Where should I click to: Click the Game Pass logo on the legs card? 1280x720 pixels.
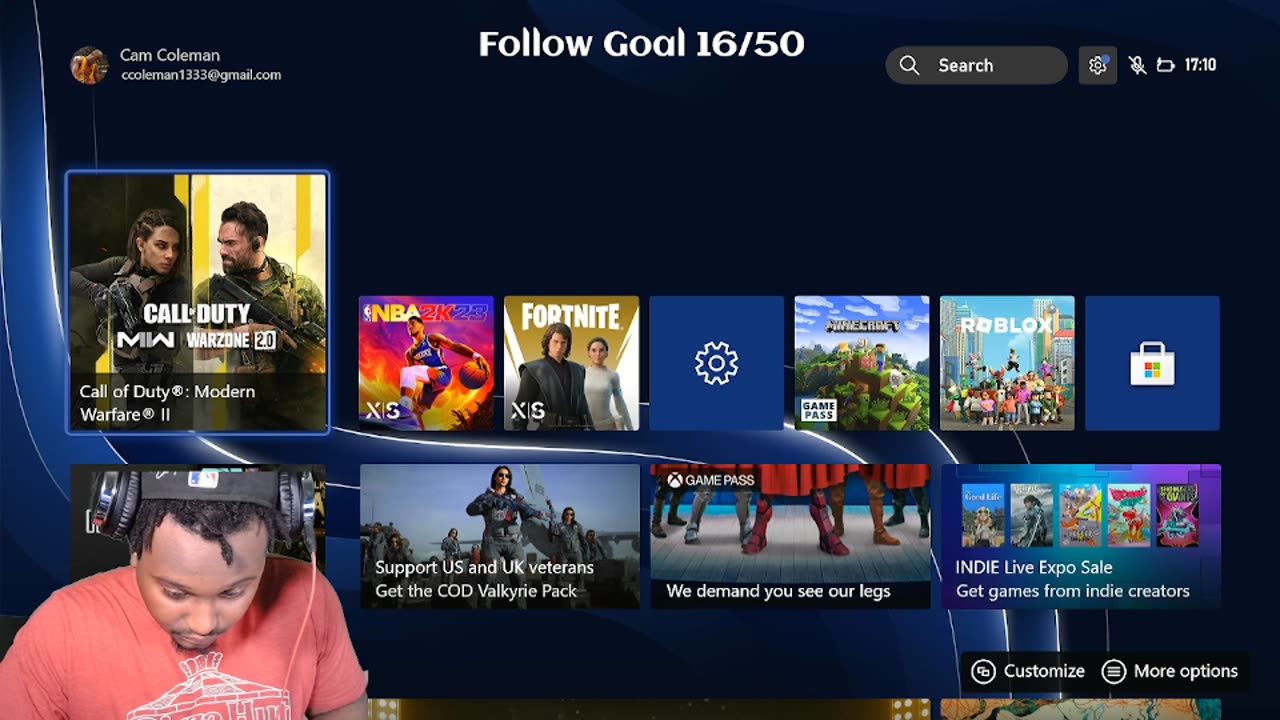pyautogui.click(x=711, y=480)
